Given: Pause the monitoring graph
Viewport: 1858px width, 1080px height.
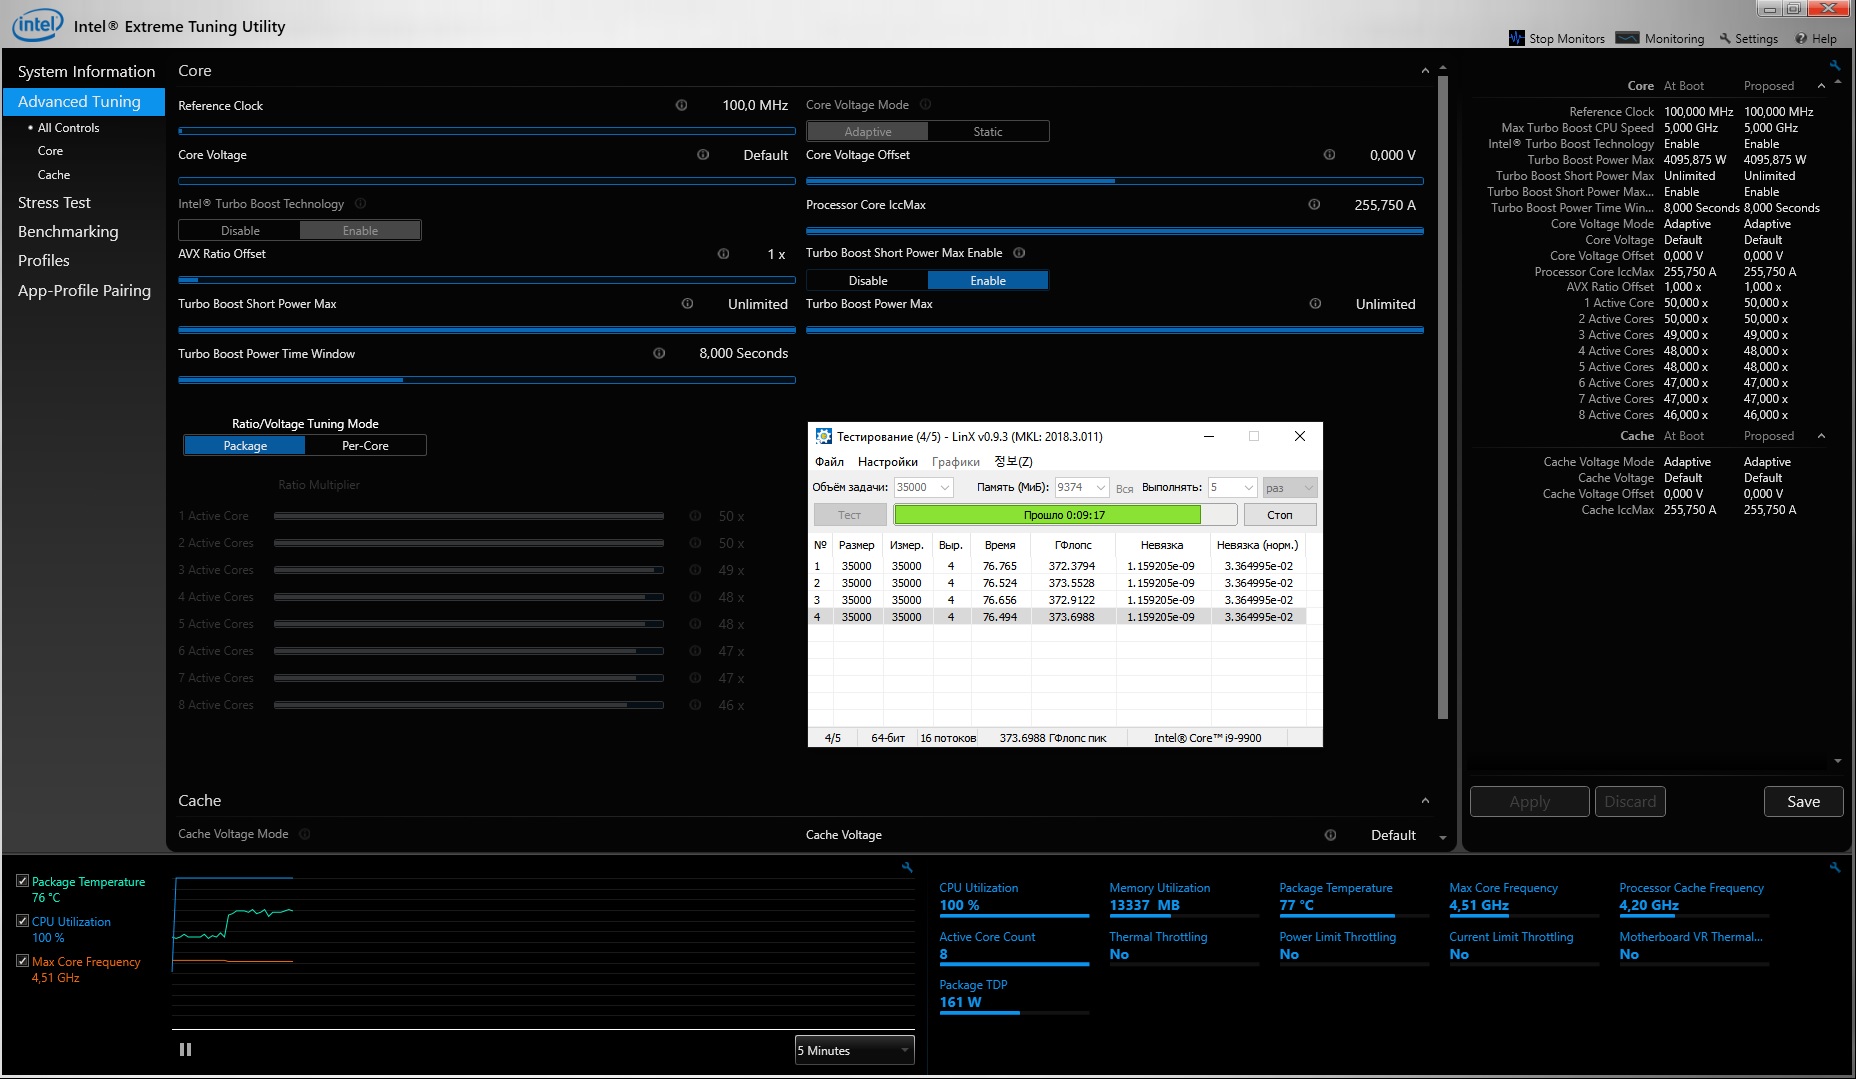Looking at the screenshot, I should point(185,1050).
